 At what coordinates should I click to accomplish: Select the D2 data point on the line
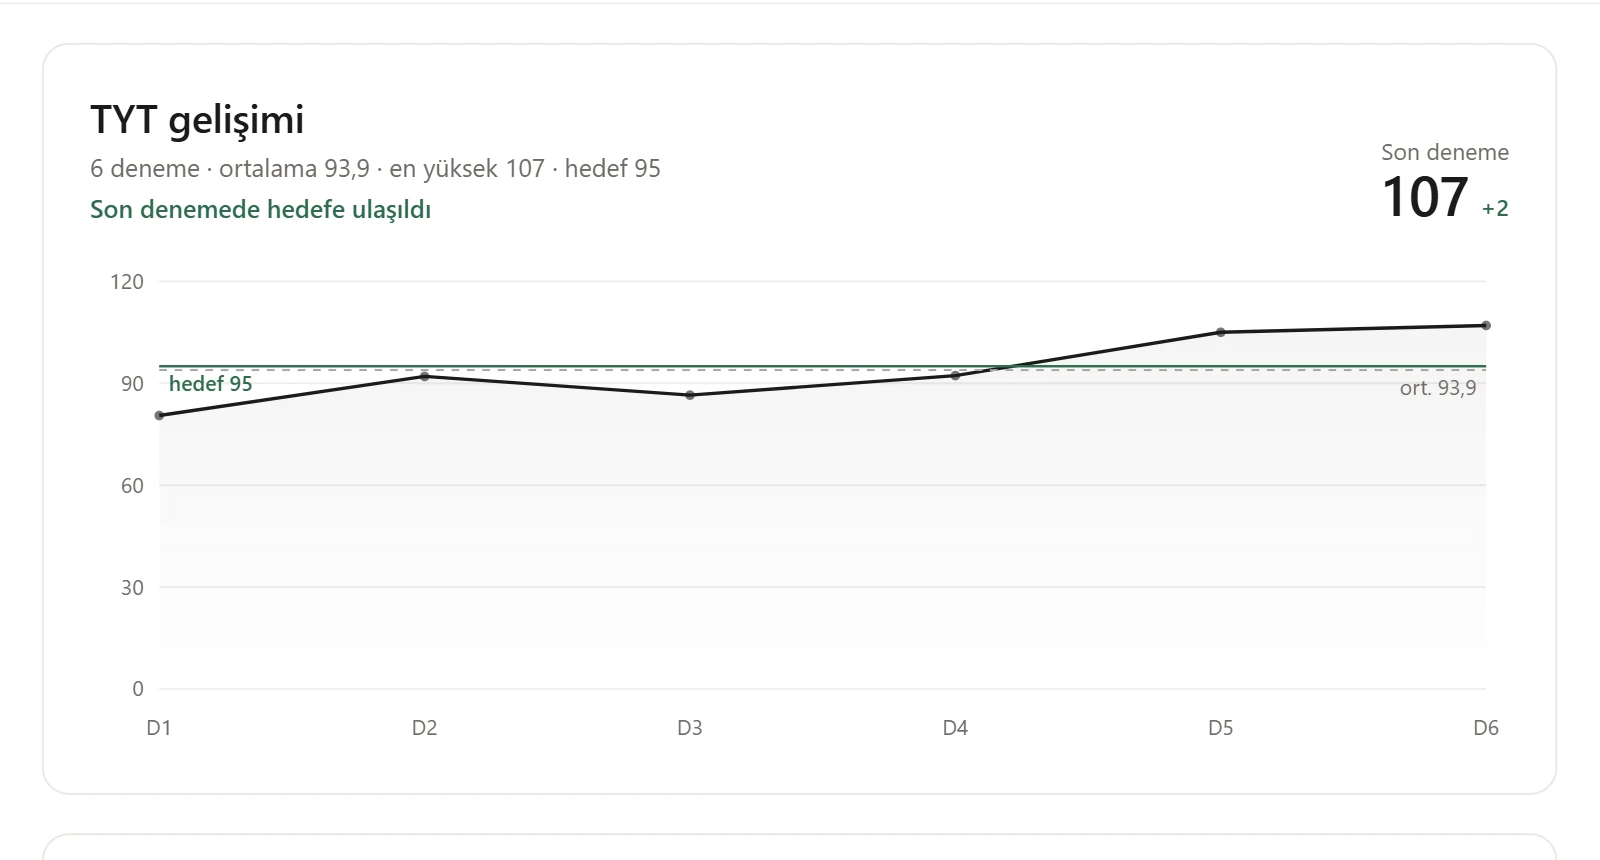pos(425,376)
